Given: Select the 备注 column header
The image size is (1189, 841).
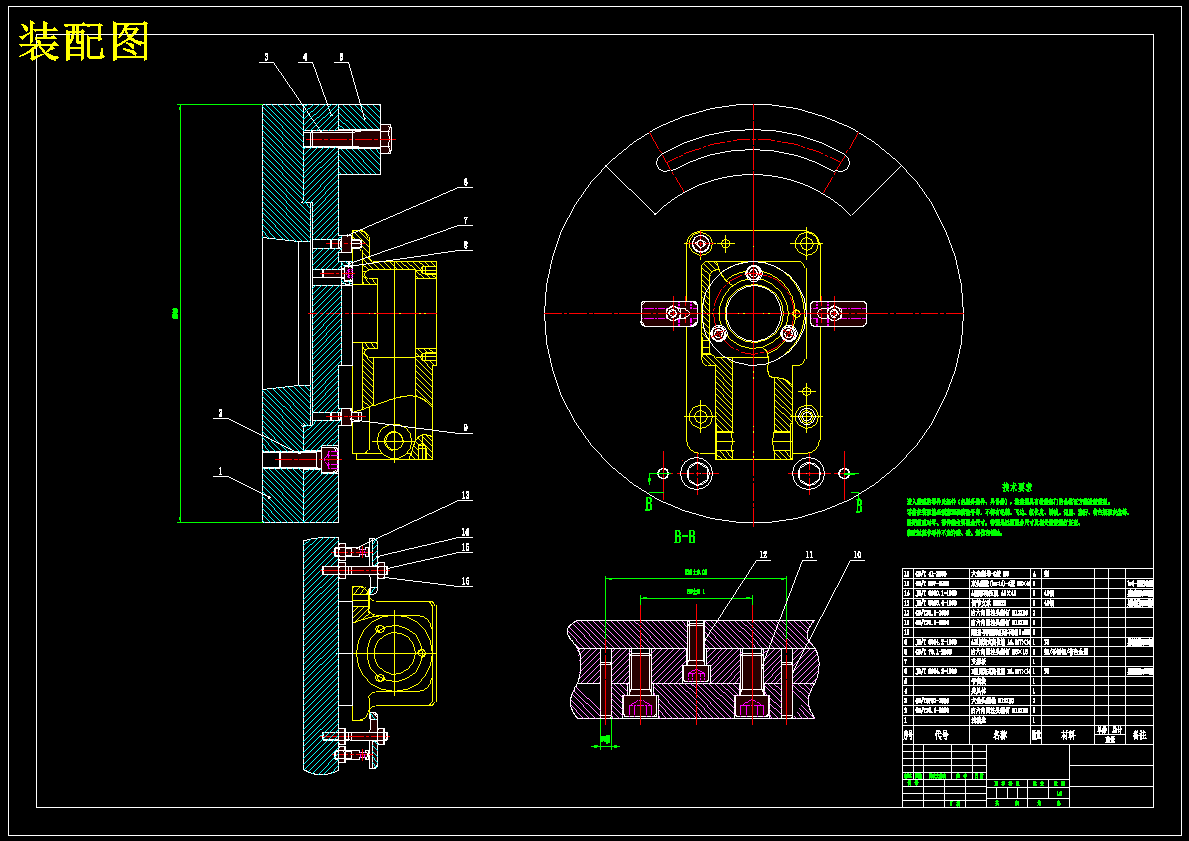Looking at the screenshot, I should point(1139,735).
